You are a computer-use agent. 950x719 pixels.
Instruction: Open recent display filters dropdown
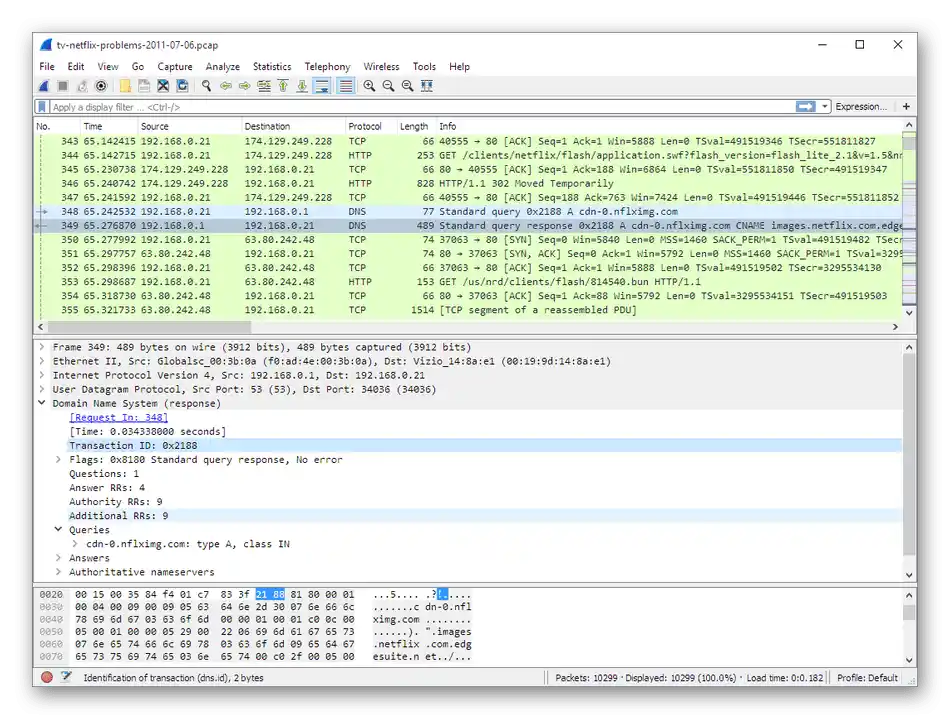click(824, 107)
